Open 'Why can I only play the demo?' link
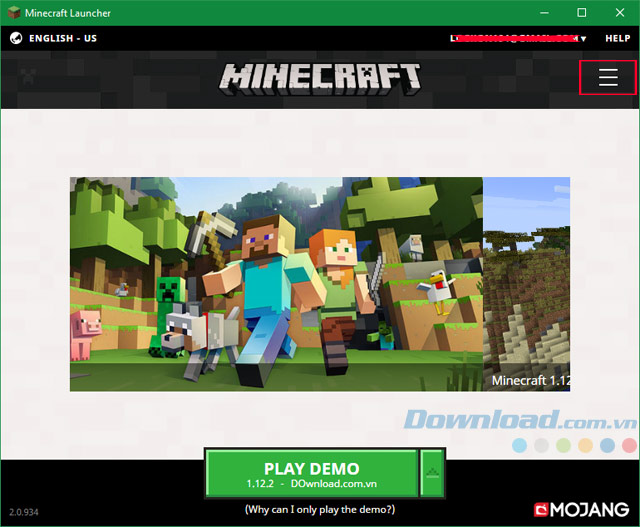 tap(320, 509)
